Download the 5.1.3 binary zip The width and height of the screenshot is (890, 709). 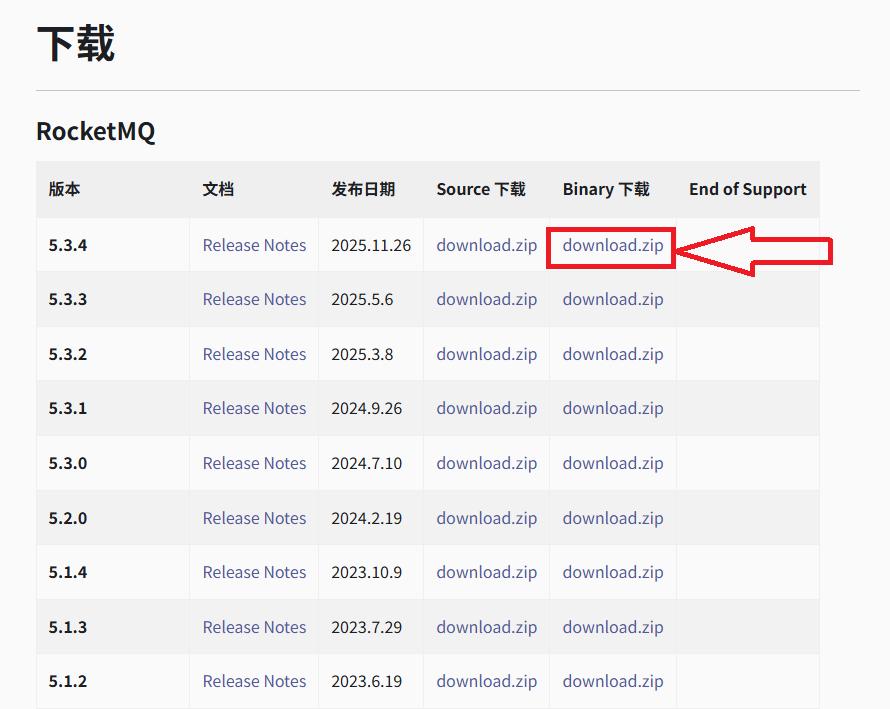[612, 628]
